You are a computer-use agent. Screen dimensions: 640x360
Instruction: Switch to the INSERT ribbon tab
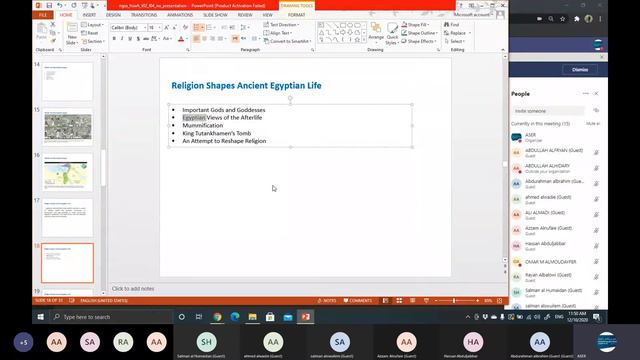click(89, 15)
